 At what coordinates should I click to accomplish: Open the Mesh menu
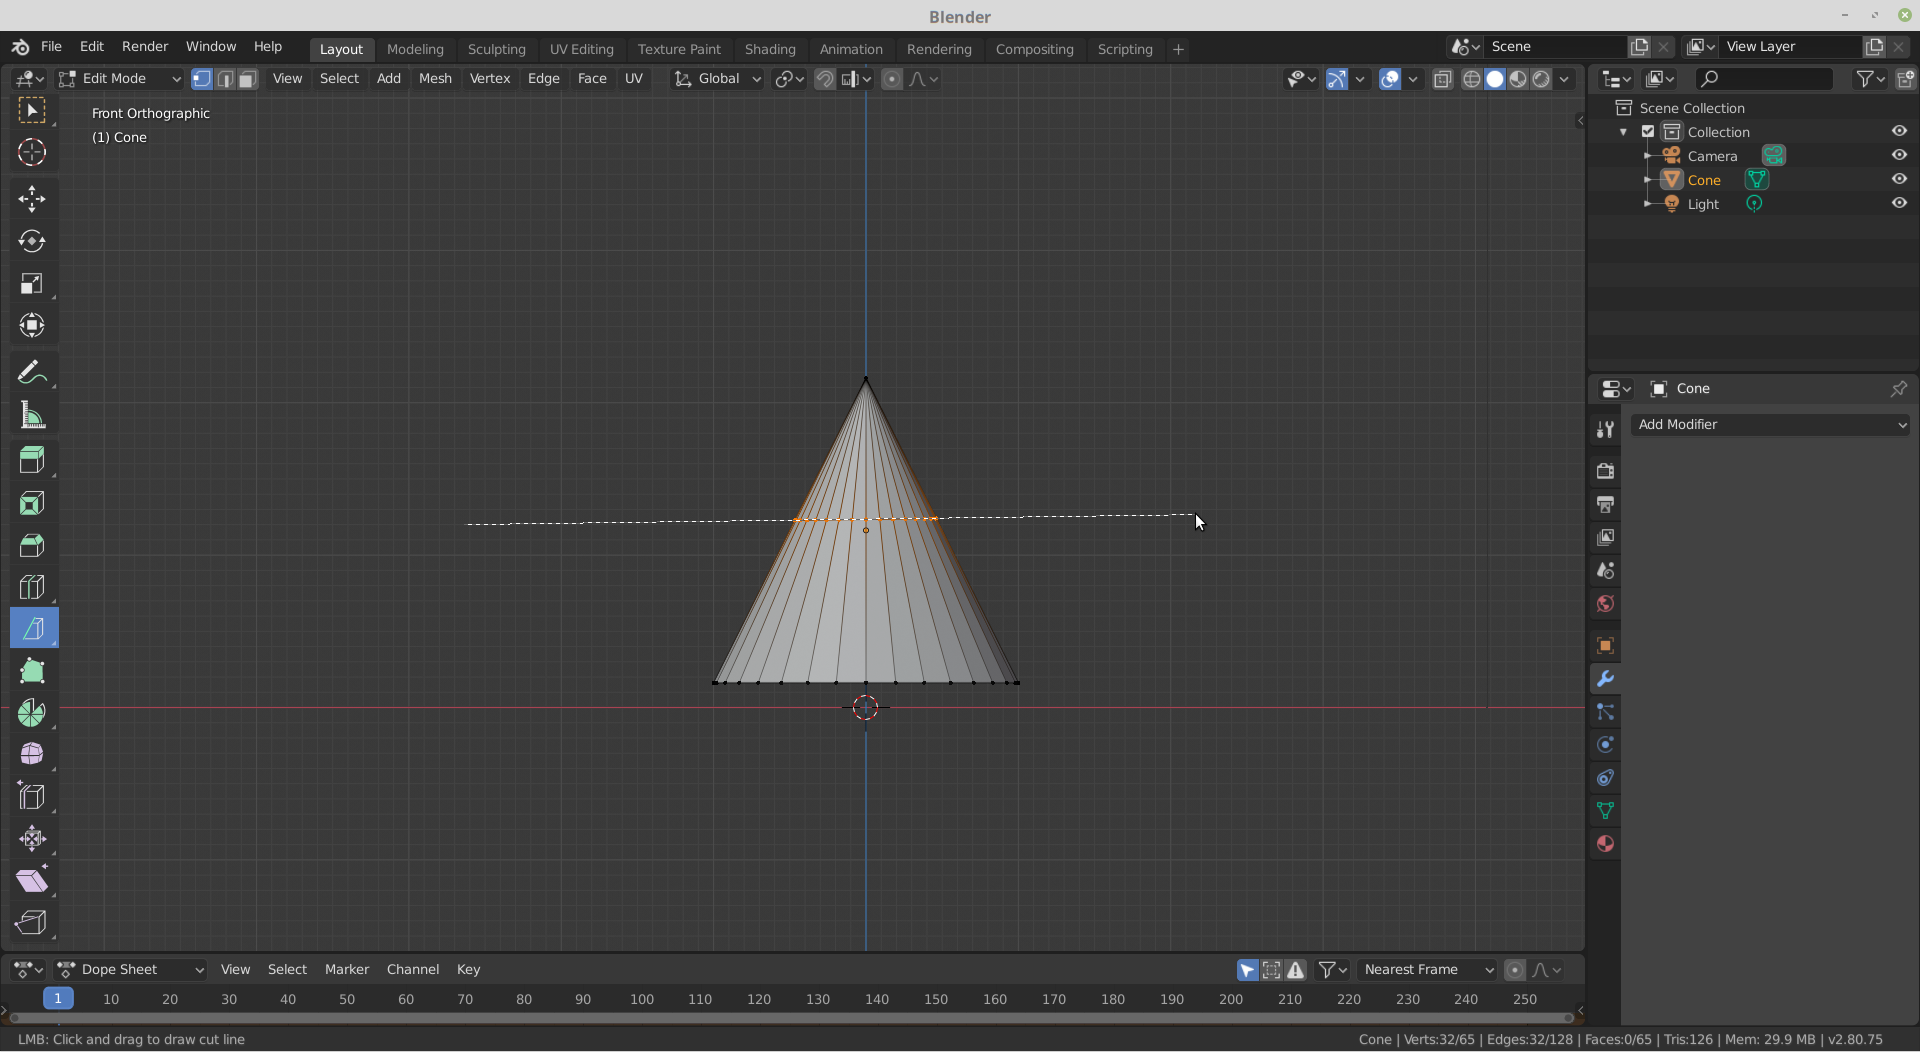[x=435, y=78]
